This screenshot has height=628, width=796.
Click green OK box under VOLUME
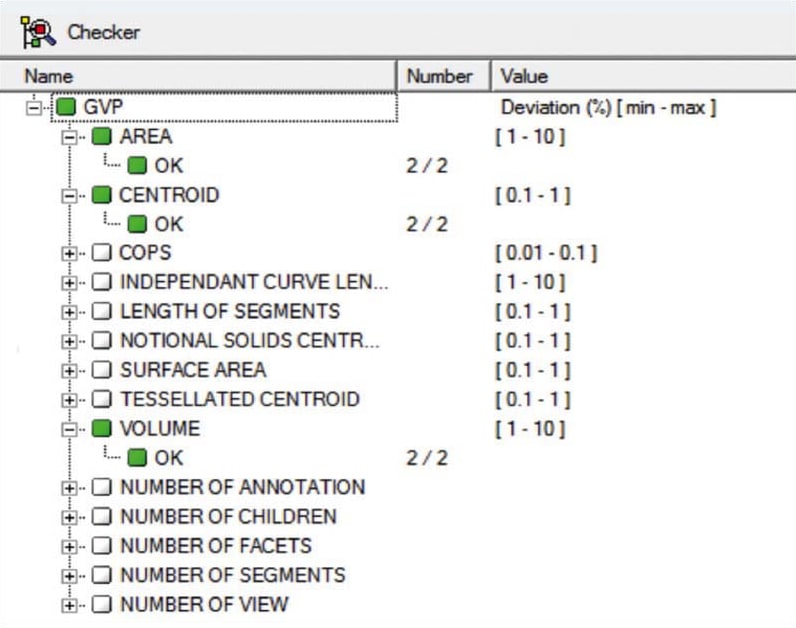pyautogui.click(x=137, y=458)
